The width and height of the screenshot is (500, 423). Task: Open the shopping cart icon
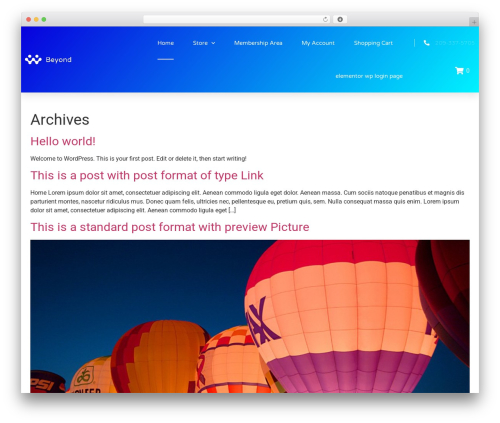[459, 71]
